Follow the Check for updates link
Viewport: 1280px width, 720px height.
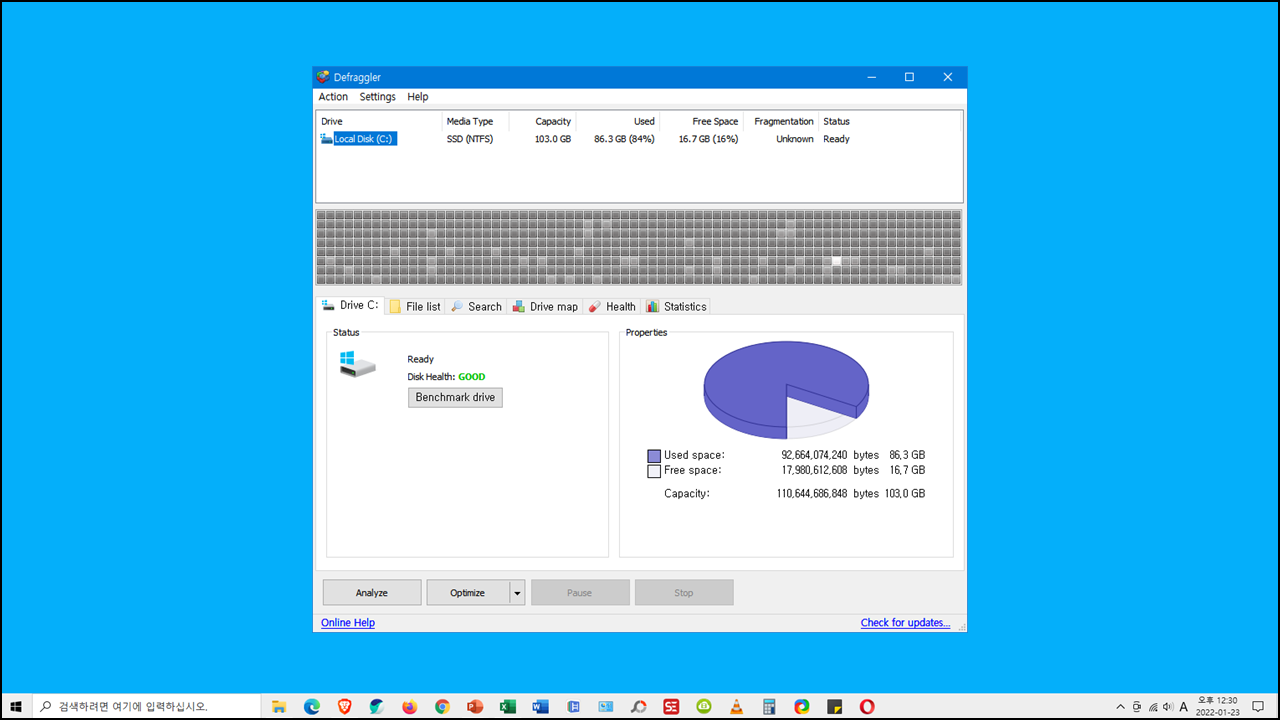point(905,622)
